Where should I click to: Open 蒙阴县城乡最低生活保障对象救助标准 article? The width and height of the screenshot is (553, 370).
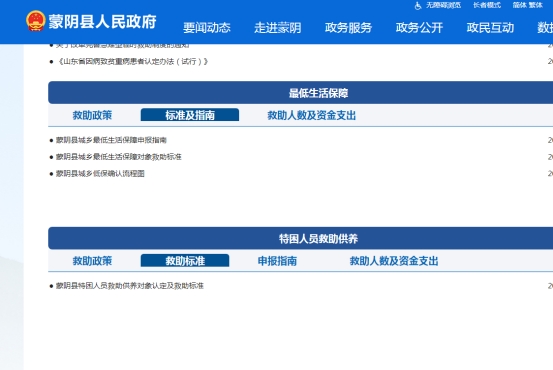(118, 157)
